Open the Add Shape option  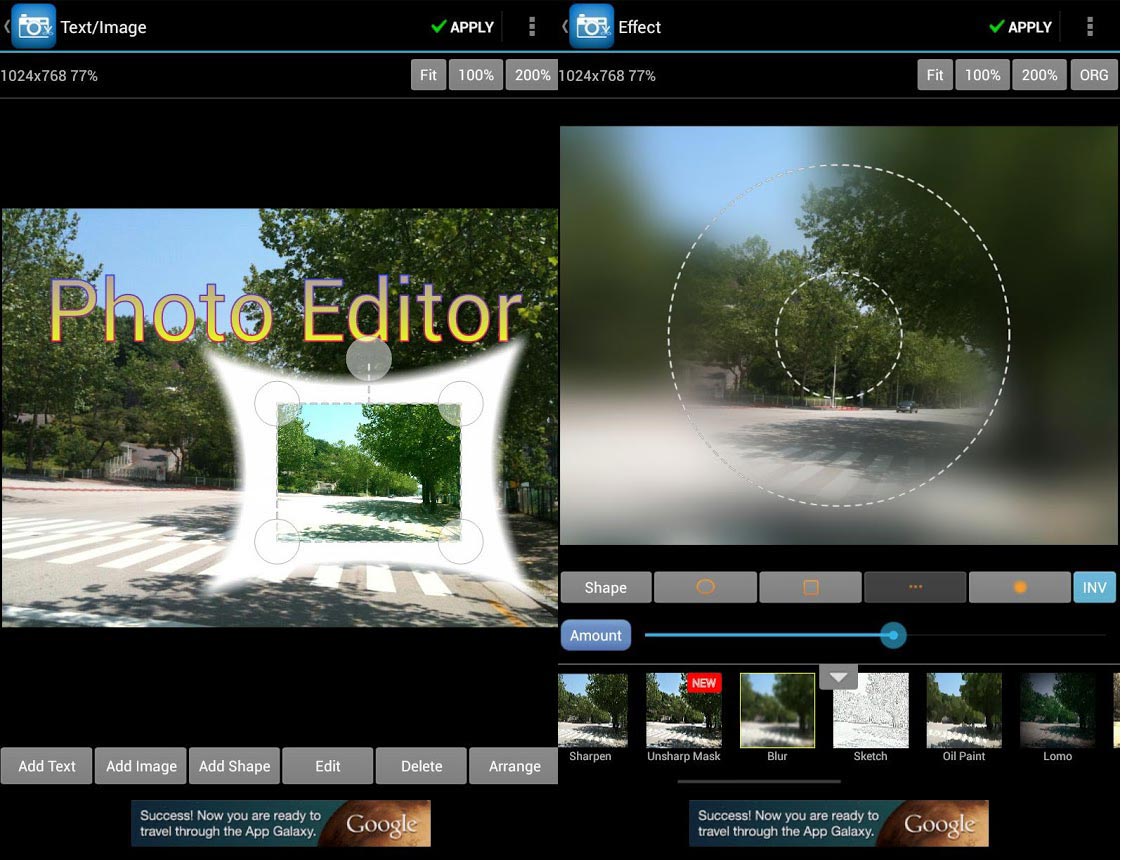click(x=234, y=766)
